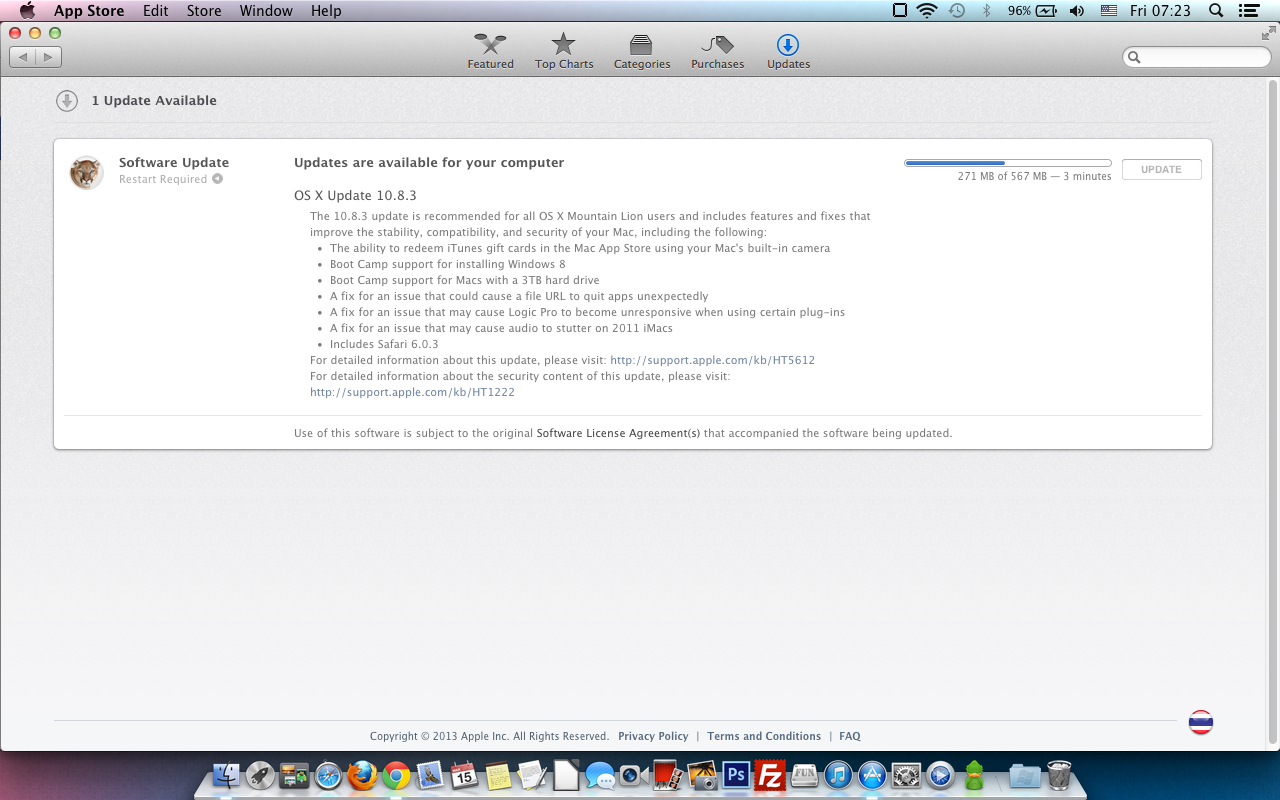Image resolution: width=1280 pixels, height=800 pixels.
Task: Launch Firefox from the Dock
Action: click(x=362, y=775)
